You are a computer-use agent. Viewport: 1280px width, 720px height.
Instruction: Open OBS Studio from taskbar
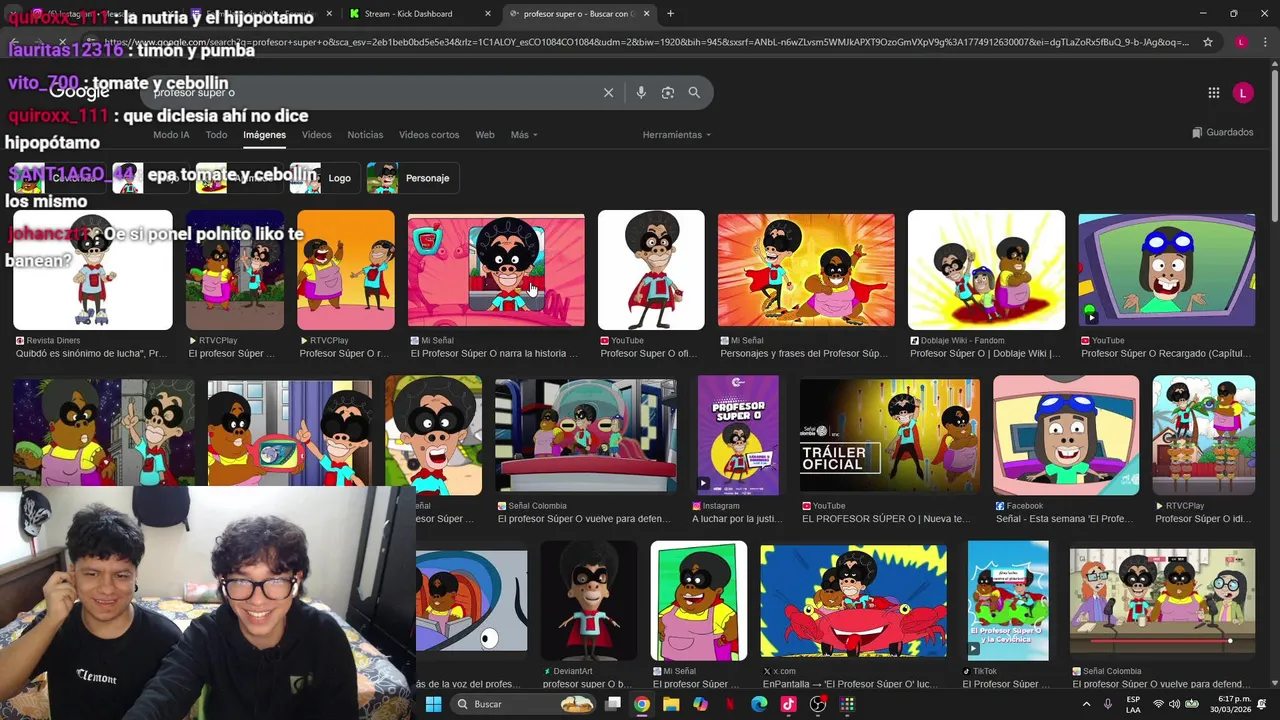(818, 704)
